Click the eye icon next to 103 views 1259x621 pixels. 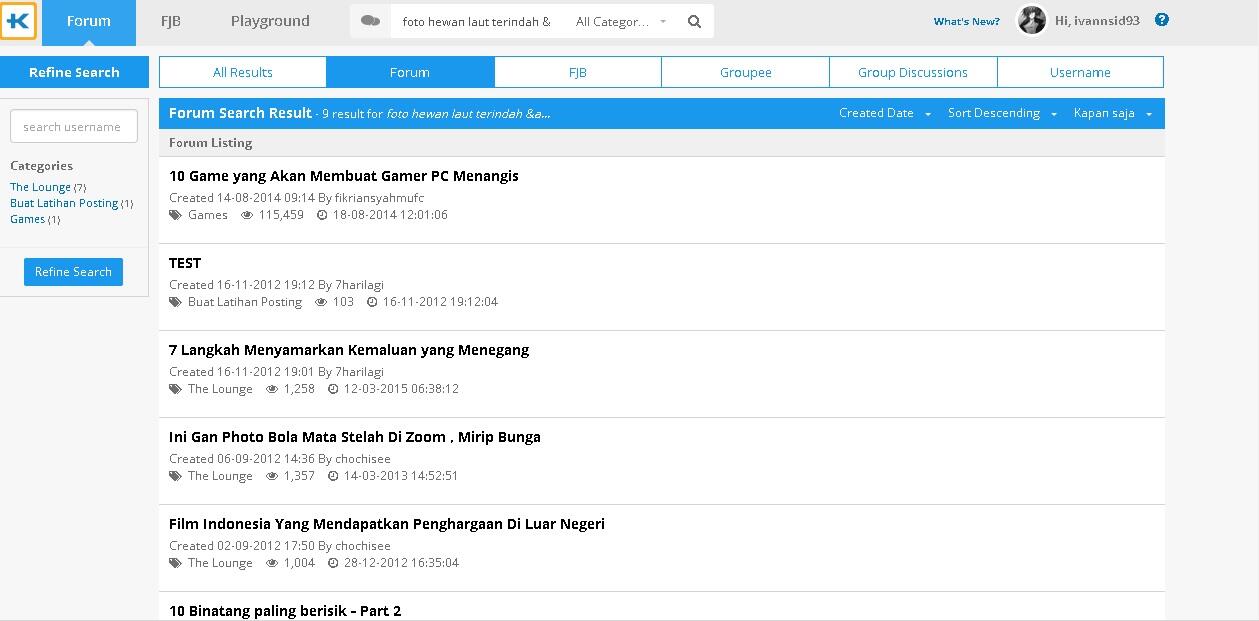[x=321, y=302]
